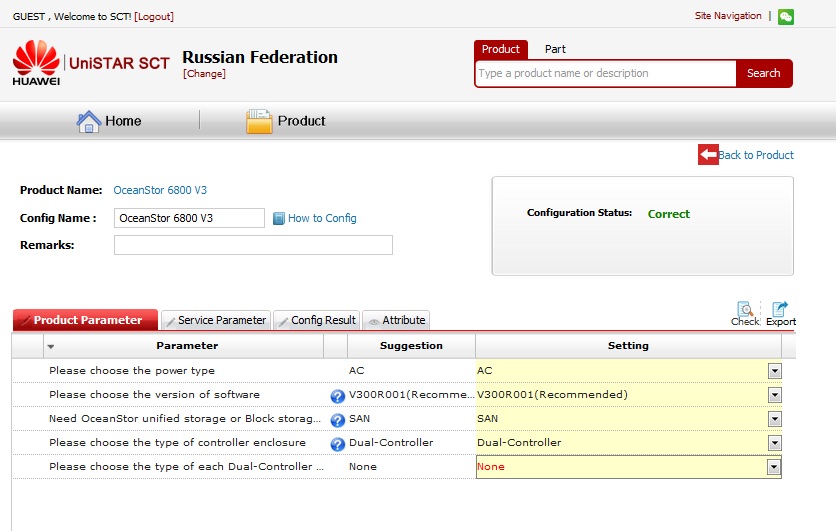Open the V300R001(Recommended) version dropdown arrow

tap(775, 395)
